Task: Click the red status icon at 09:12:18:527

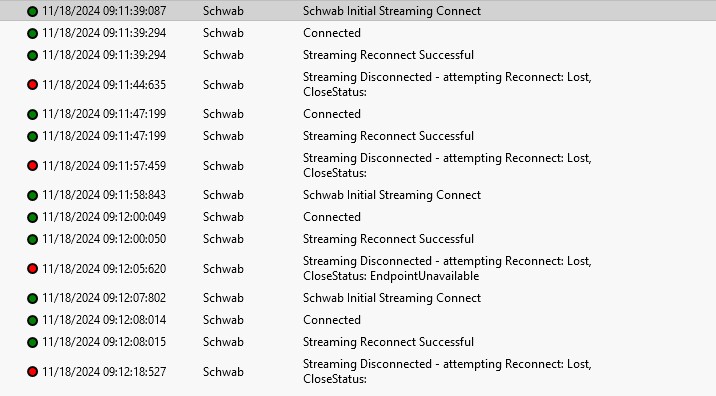Action: pos(32,372)
